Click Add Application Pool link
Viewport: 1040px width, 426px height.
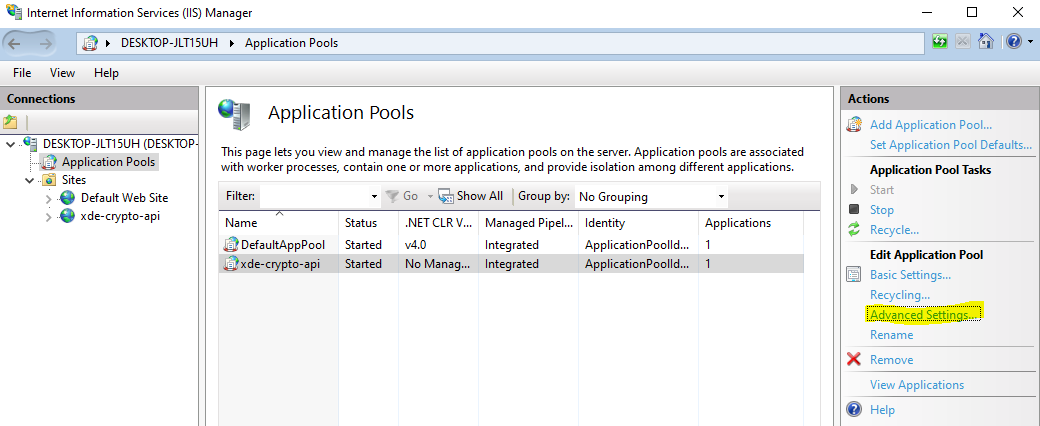[x=931, y=125]
